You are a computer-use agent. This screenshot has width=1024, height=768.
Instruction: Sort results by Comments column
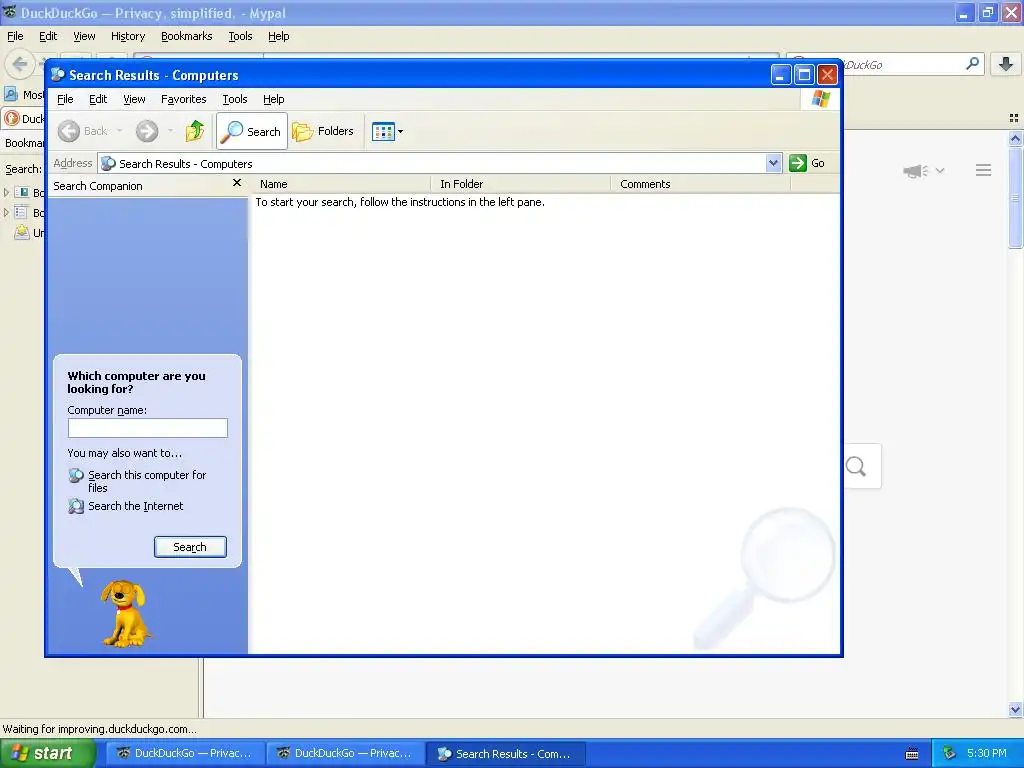(700, 184)
